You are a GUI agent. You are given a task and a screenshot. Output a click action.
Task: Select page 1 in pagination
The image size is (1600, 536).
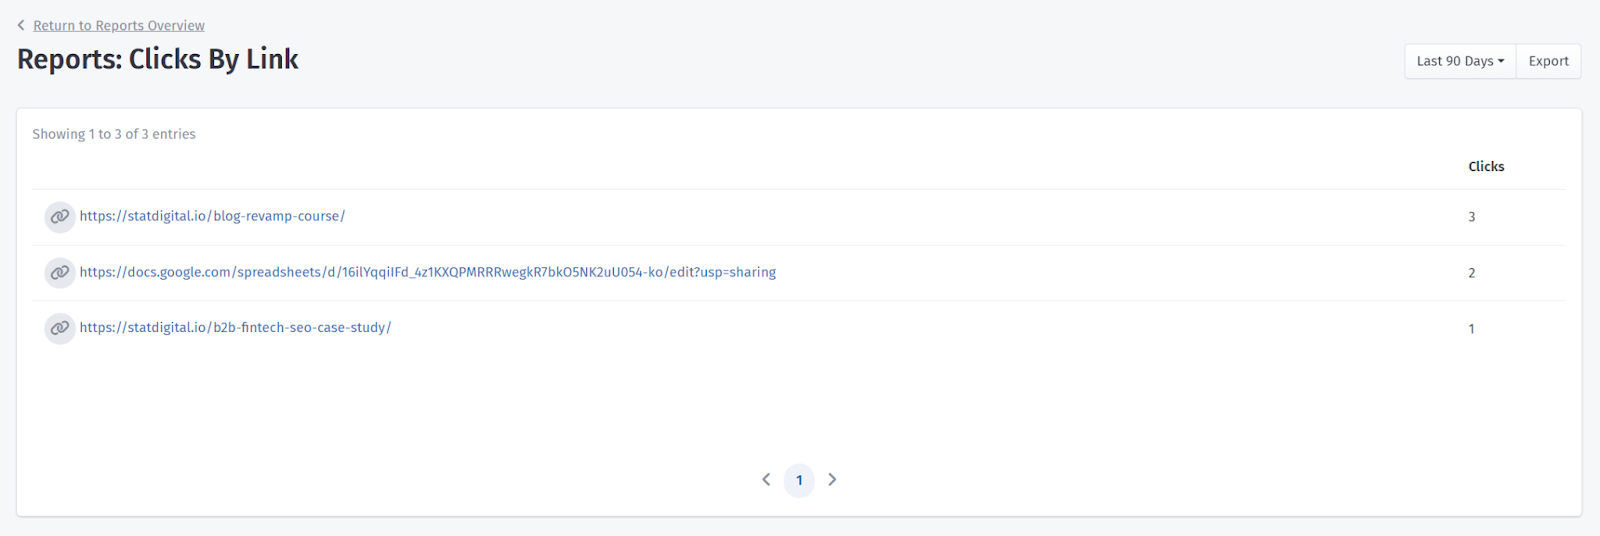(x=799, y=480)
